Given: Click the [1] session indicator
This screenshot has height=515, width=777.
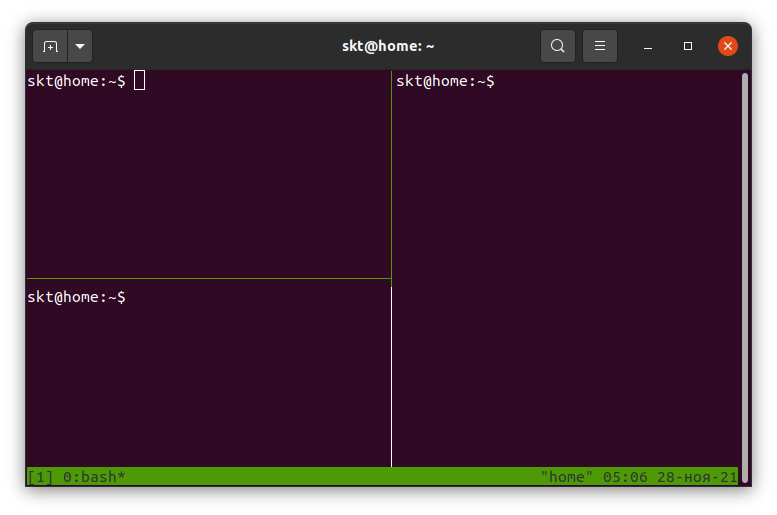Looking at the screenshot, I should tap(40, 477).
